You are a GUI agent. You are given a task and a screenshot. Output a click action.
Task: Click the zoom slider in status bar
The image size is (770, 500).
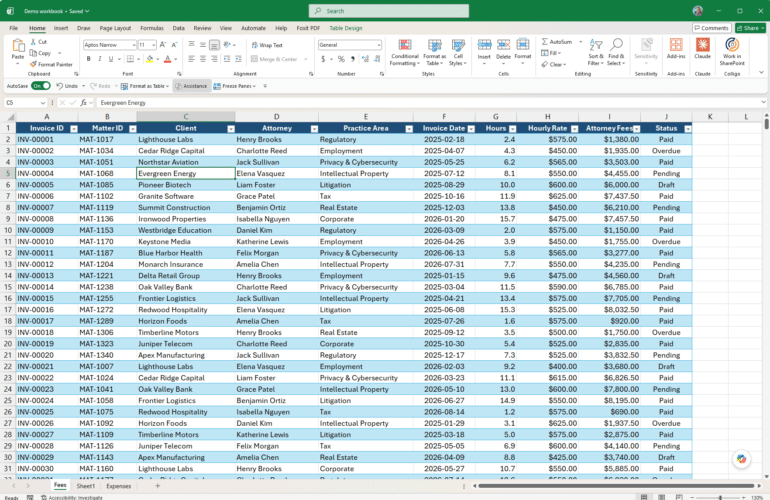click(720, 497)
